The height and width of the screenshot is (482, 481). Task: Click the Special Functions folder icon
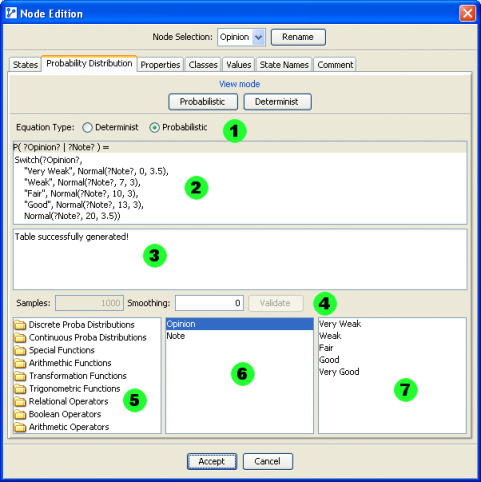[x=20, y=350]
